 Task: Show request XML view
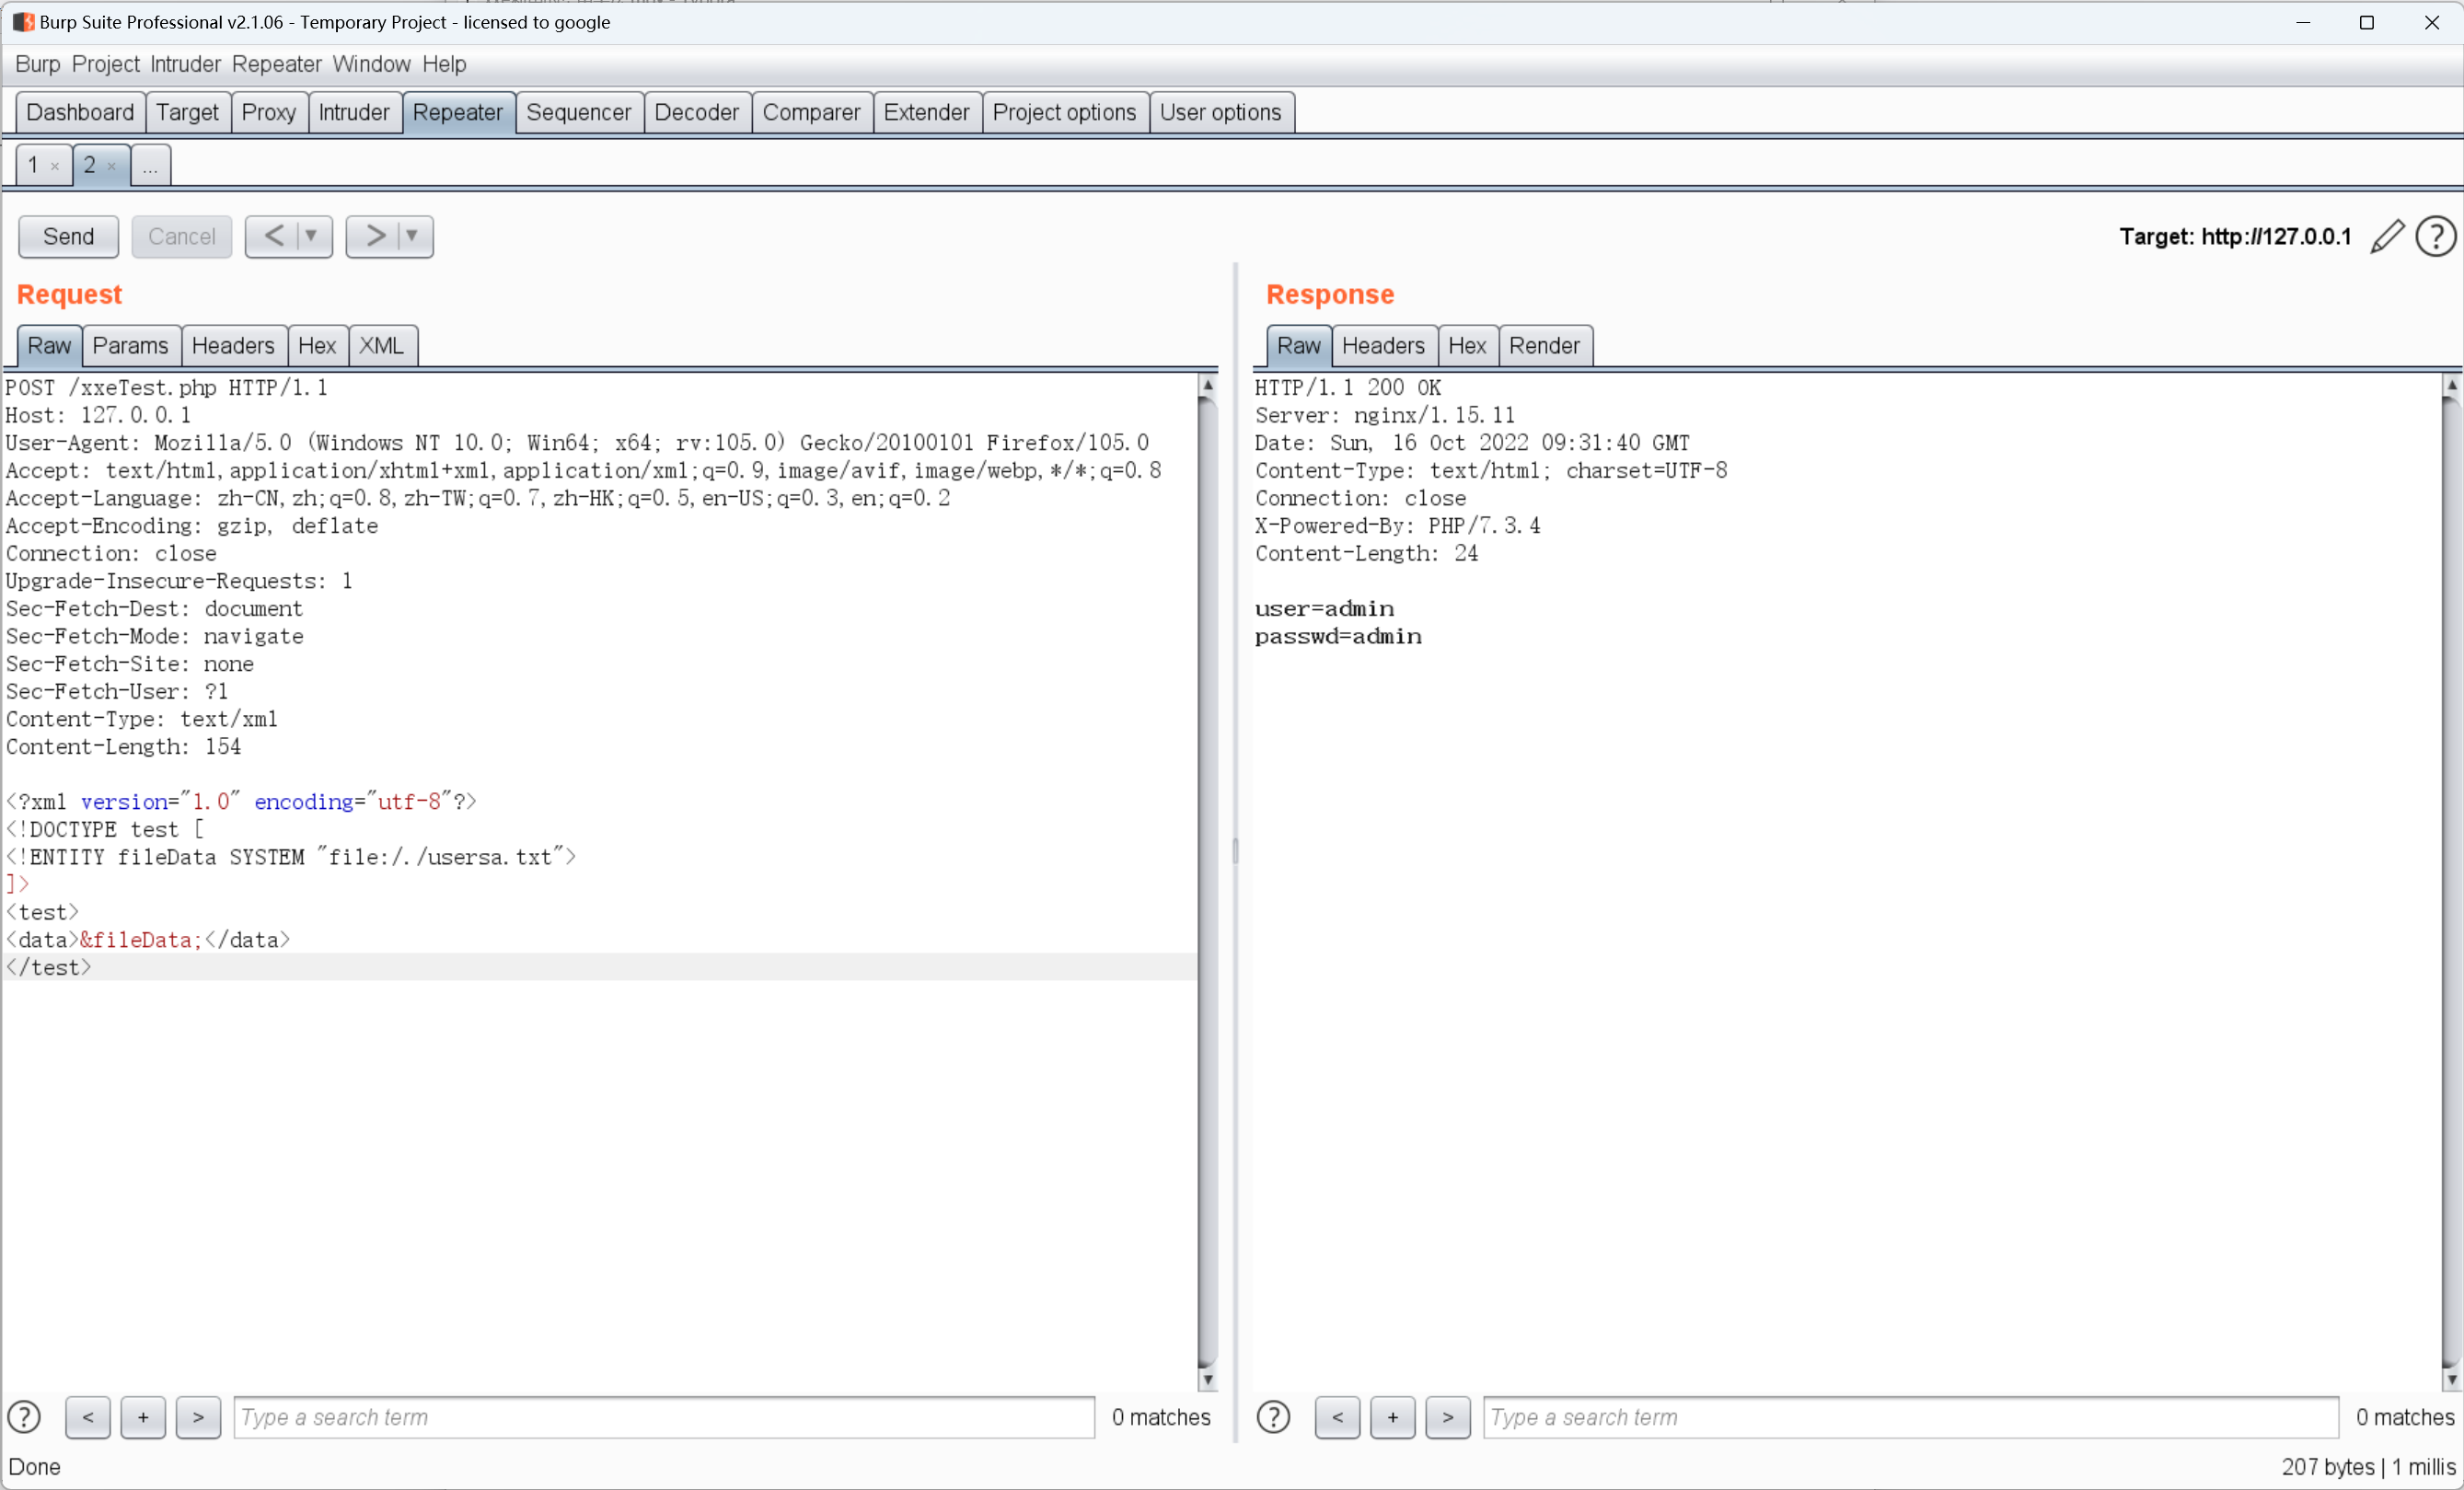(381, 346)
